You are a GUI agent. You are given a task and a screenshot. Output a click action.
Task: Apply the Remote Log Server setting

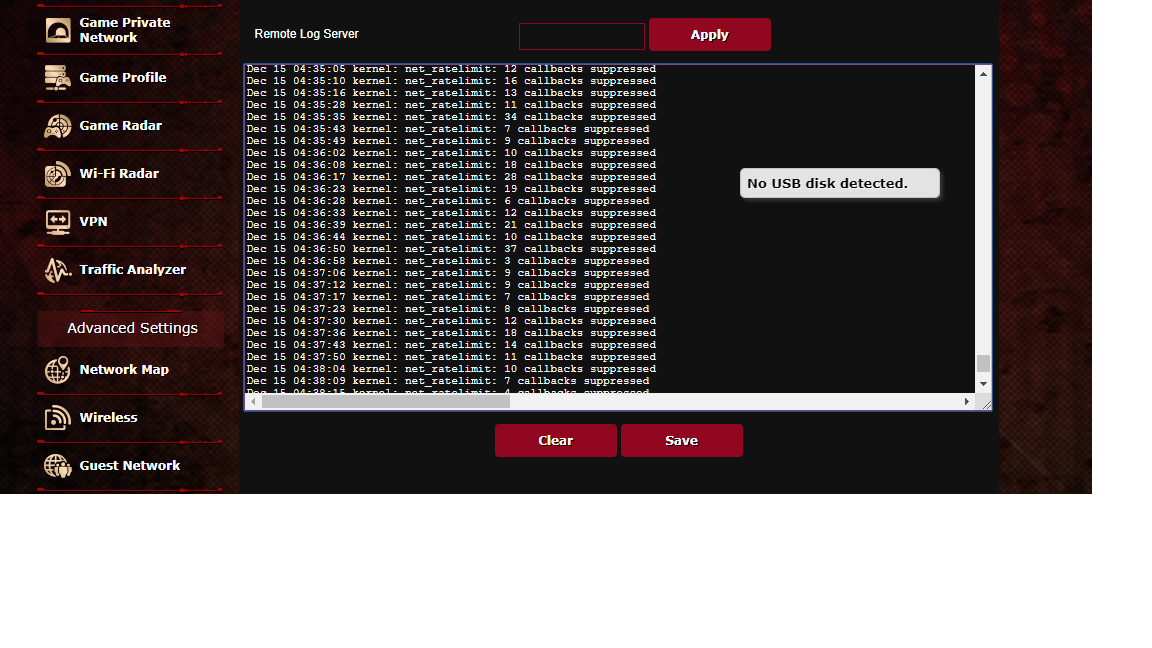tap(710, 35)
